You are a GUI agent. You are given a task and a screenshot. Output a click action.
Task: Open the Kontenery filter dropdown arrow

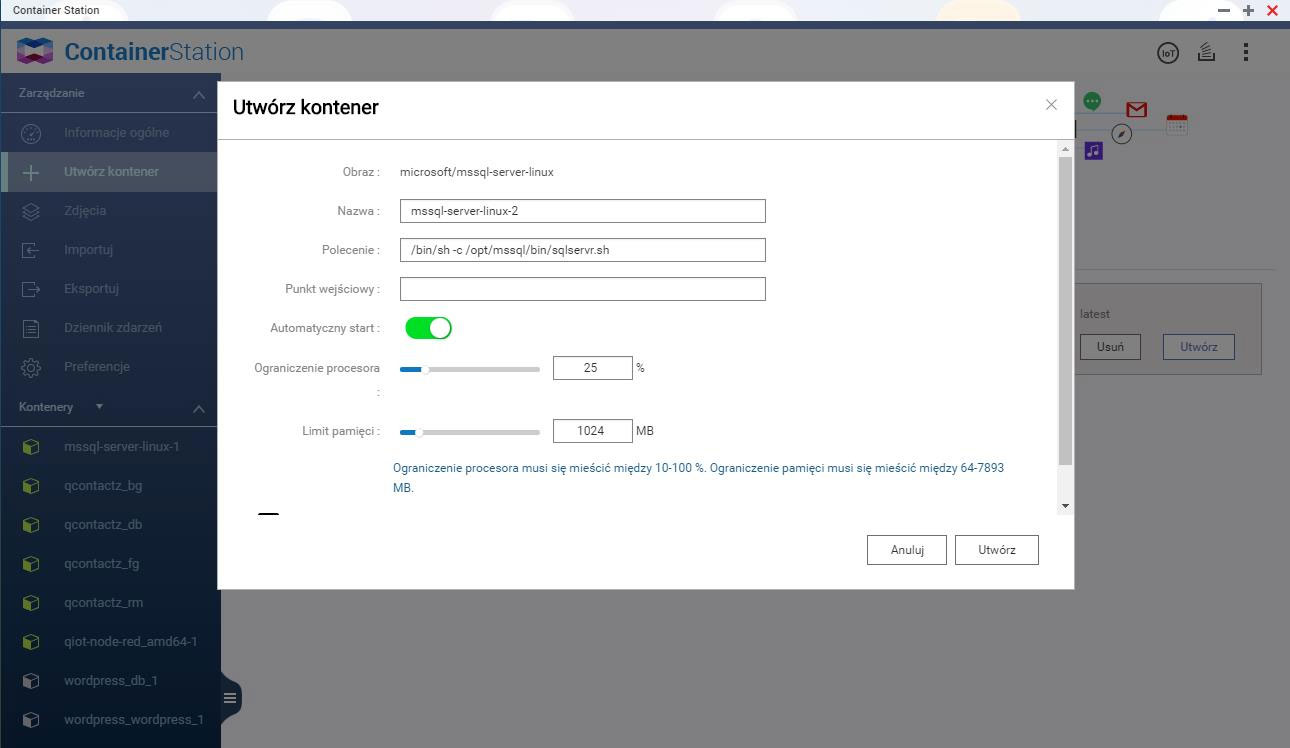(99, 407)
